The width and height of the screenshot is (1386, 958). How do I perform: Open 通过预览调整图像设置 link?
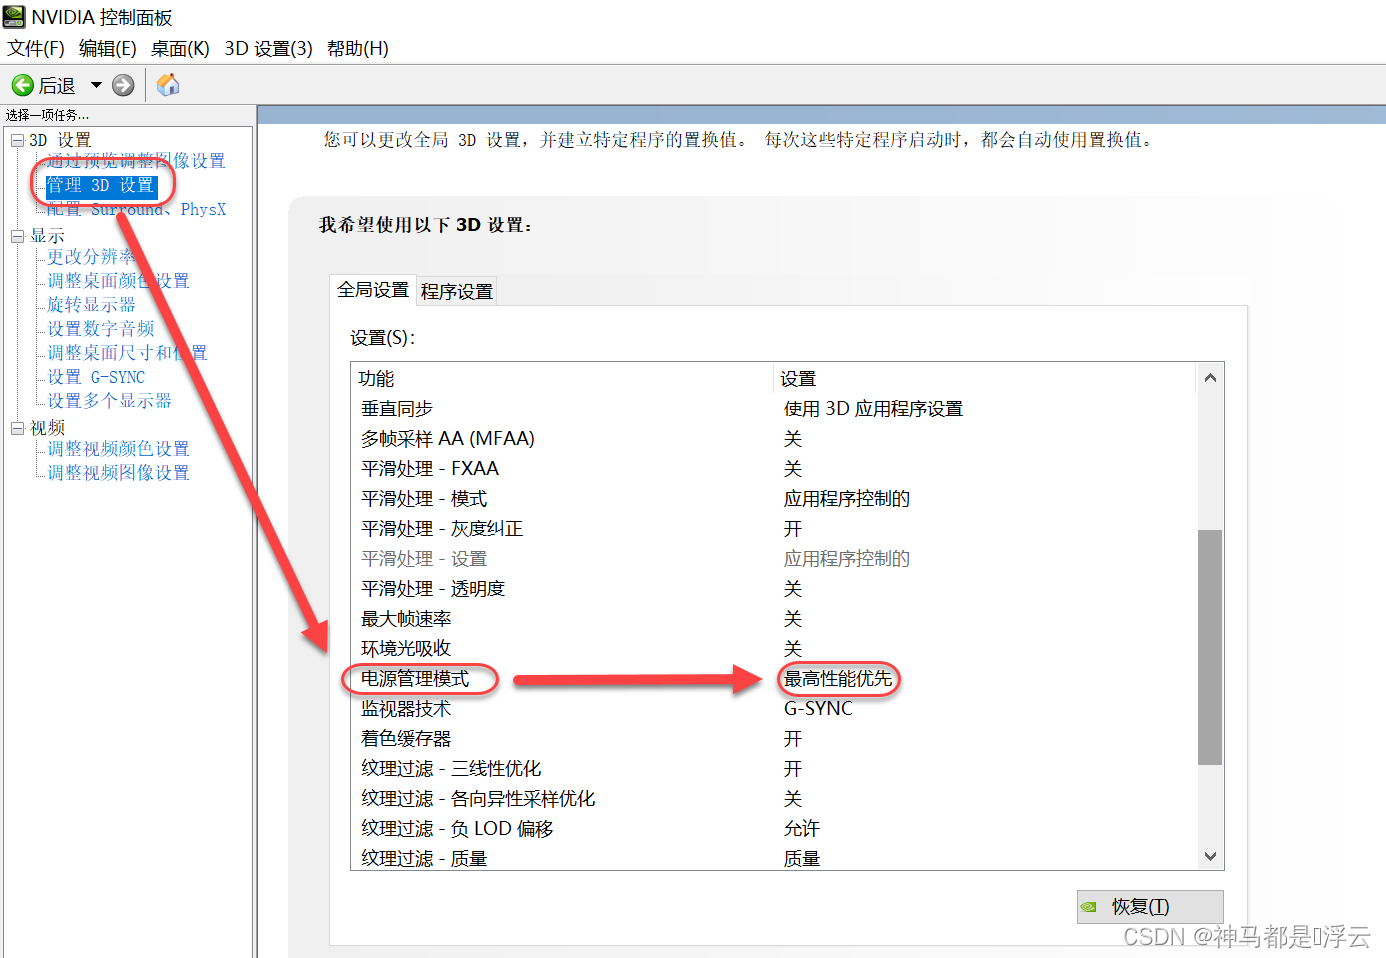coord(136,161)
